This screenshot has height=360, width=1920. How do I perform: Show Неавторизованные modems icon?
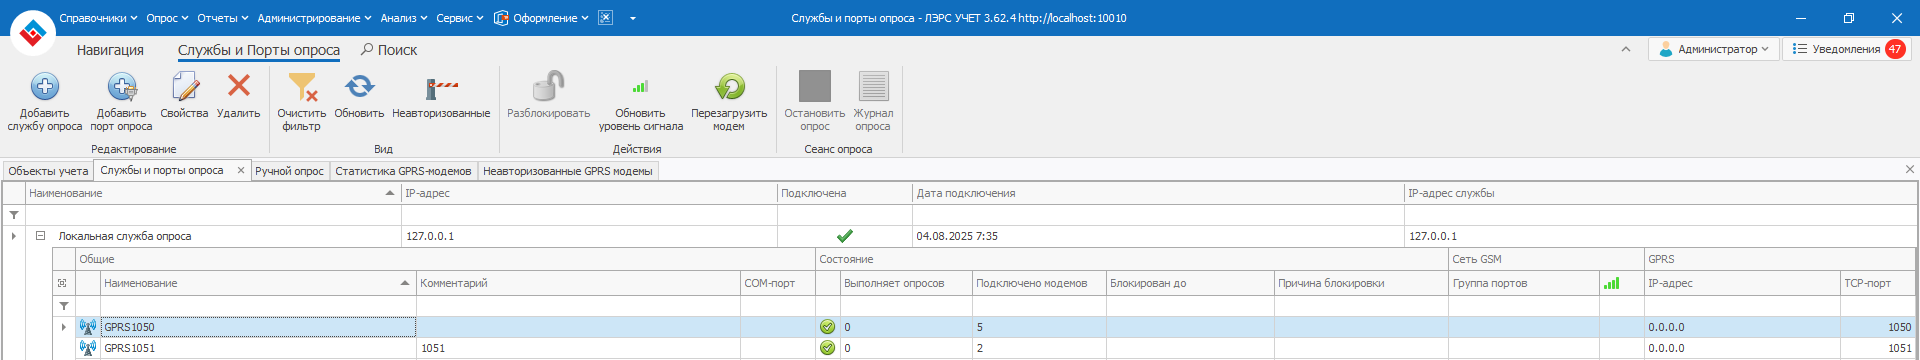(441, 88)
